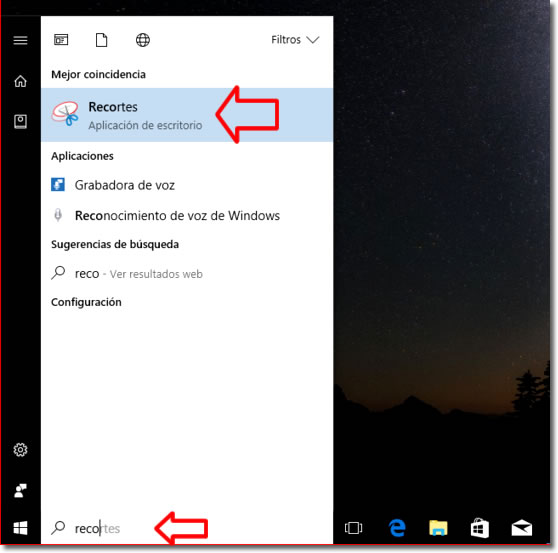Click the microphone icon for voice recognition
The width and height of the screenshot is (558, 553).
58,215
